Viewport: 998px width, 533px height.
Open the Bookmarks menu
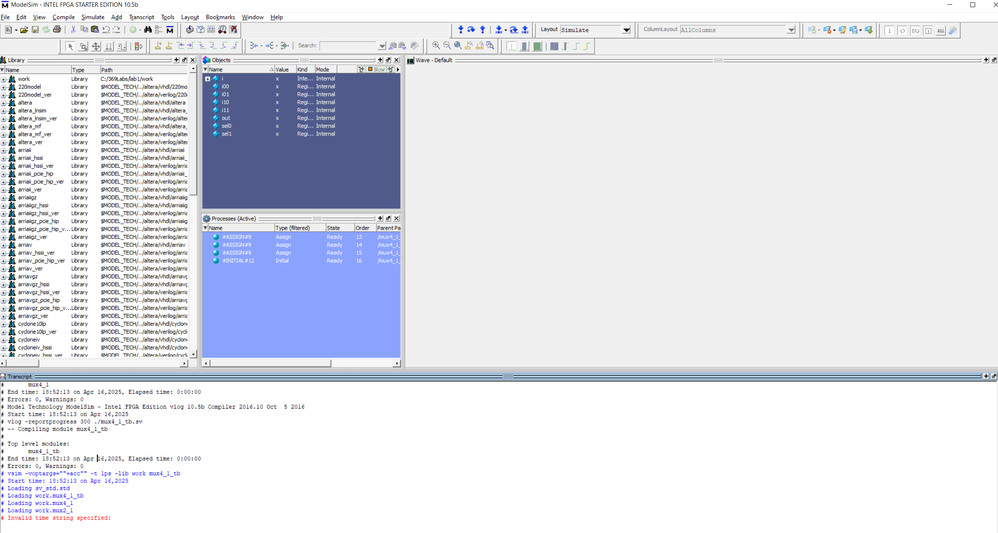[220, 17]
